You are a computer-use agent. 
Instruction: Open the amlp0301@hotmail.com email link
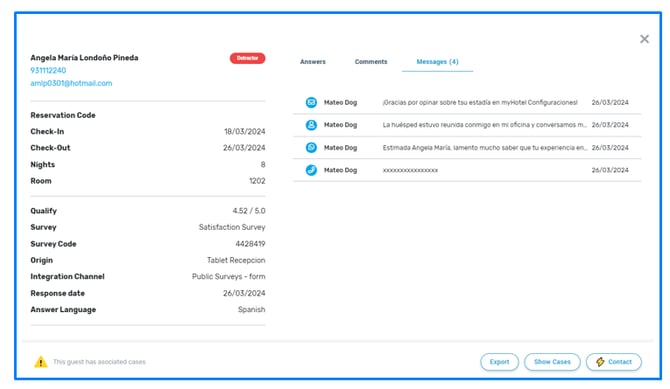point(71,83)
